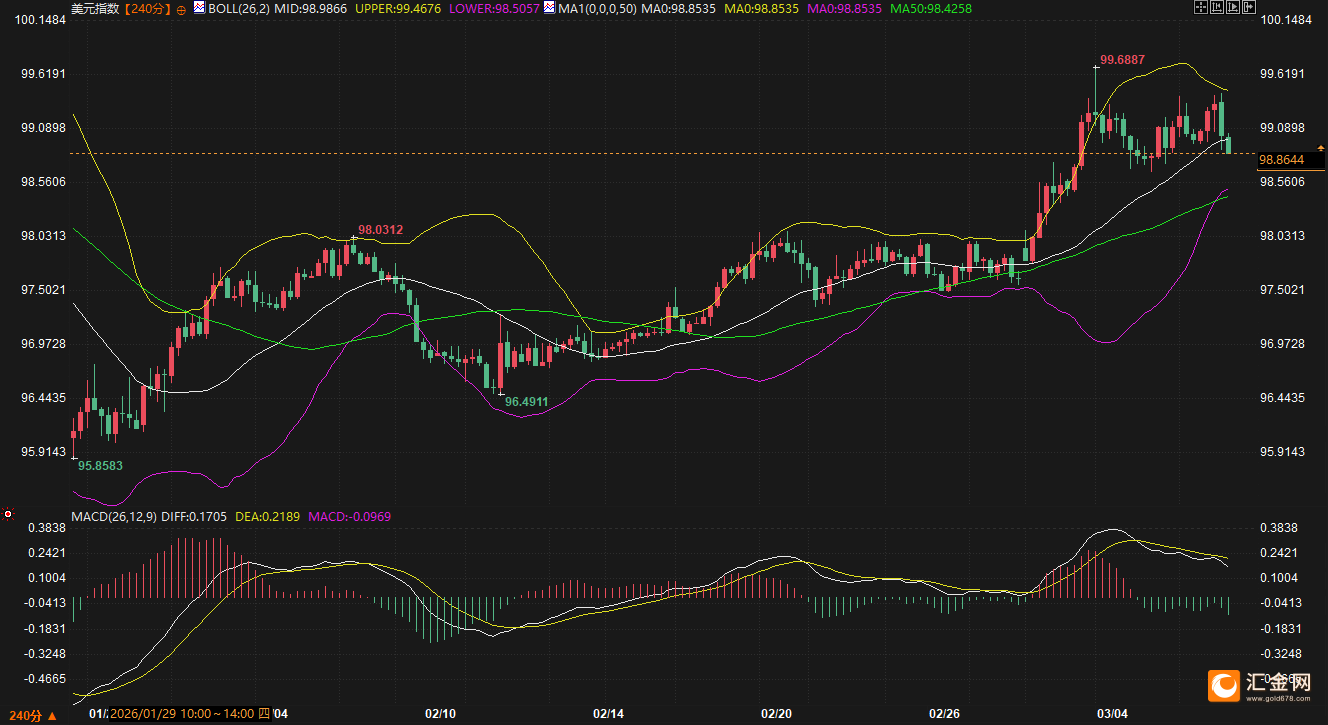Click the MACD(26,12,9) indicator label
This screenshot has height=725, width=1328.
click(x=114, y=516)
